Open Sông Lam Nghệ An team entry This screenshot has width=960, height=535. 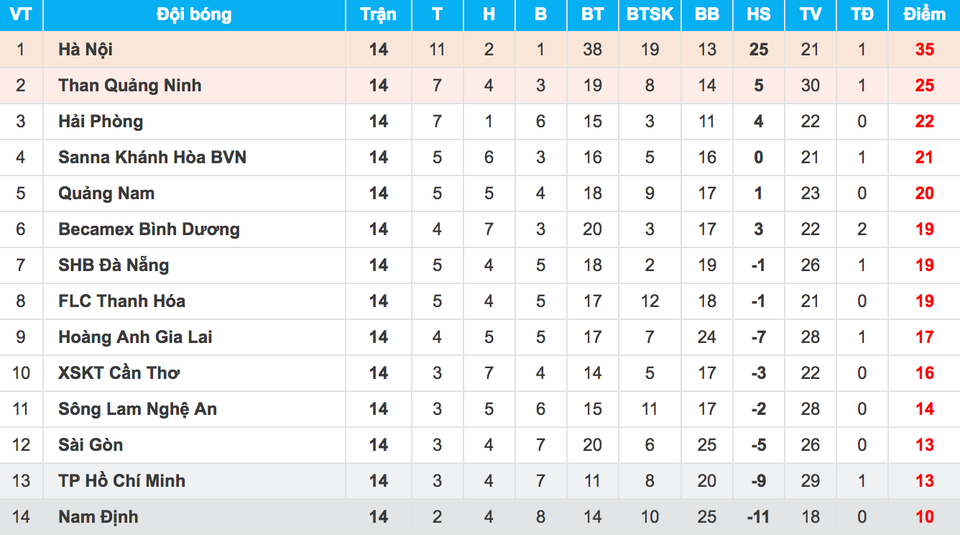pos(137,409)
